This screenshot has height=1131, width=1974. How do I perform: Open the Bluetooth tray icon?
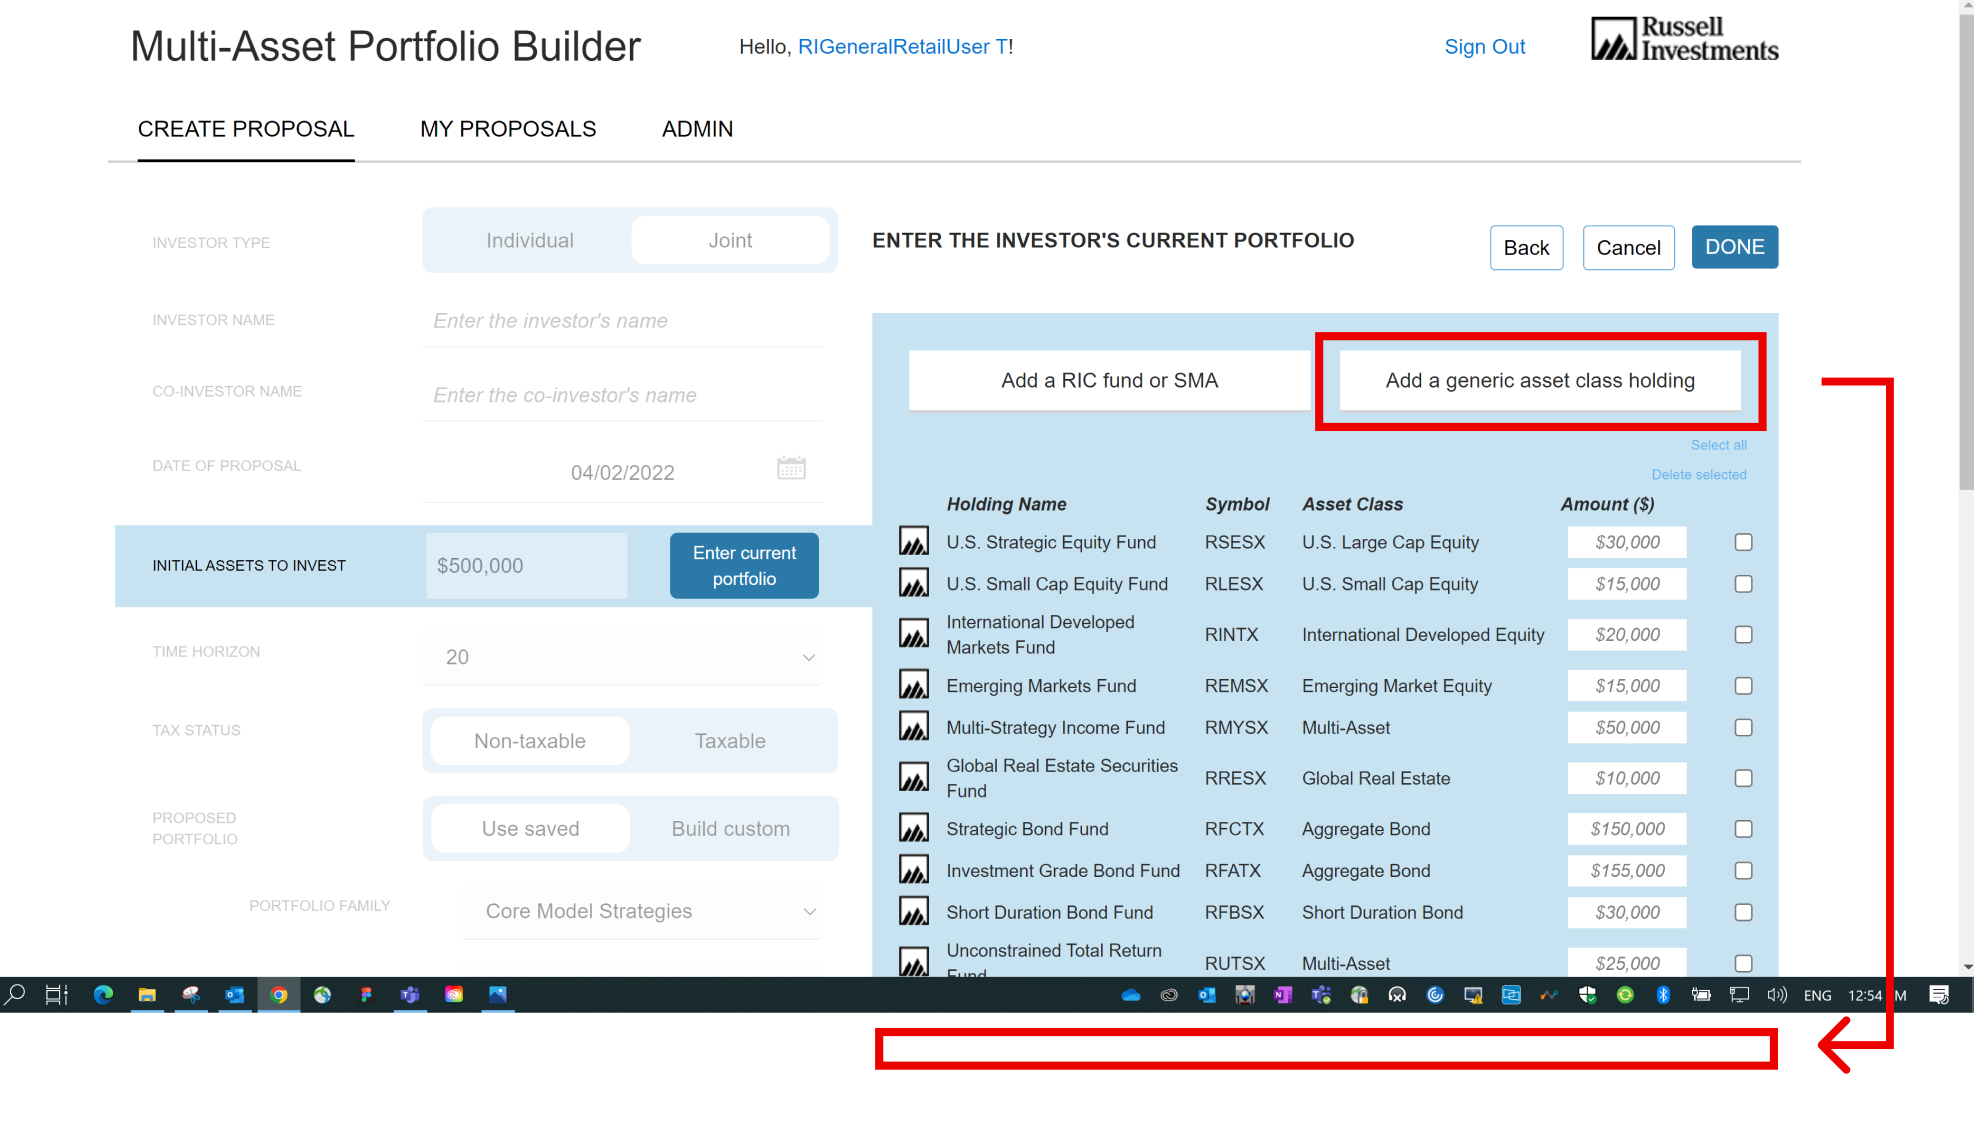click(x=1663, y=995)
